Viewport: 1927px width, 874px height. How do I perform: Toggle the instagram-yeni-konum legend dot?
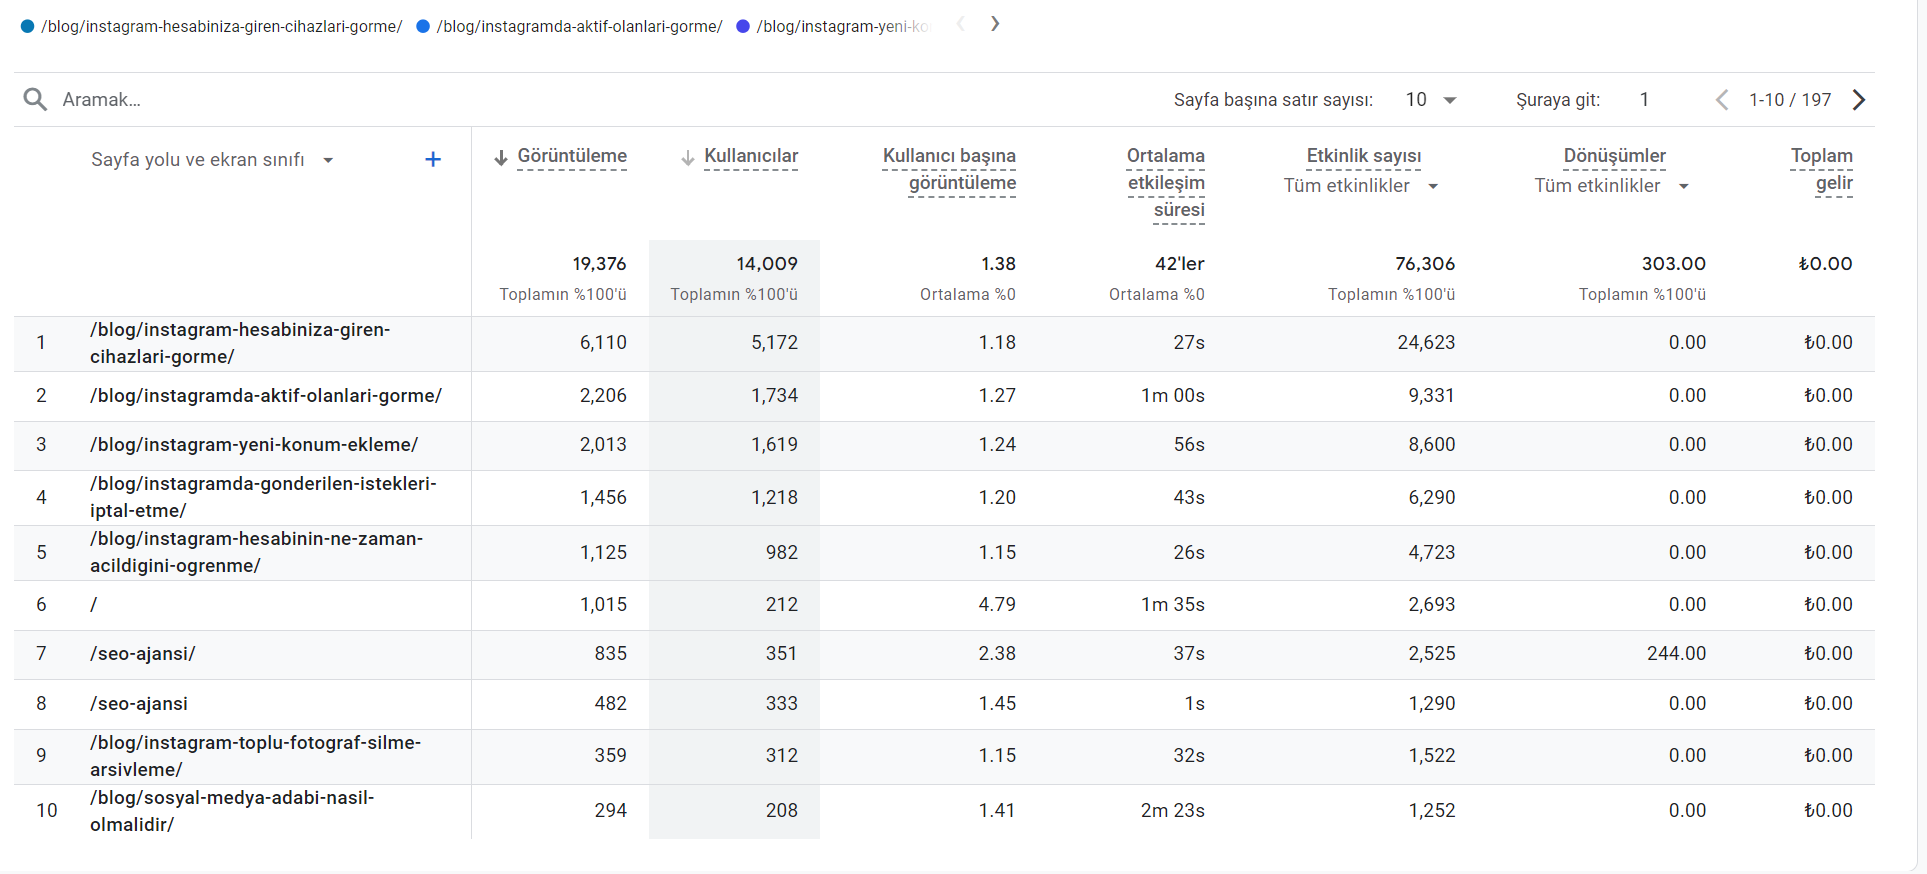(x=743, y=27)
